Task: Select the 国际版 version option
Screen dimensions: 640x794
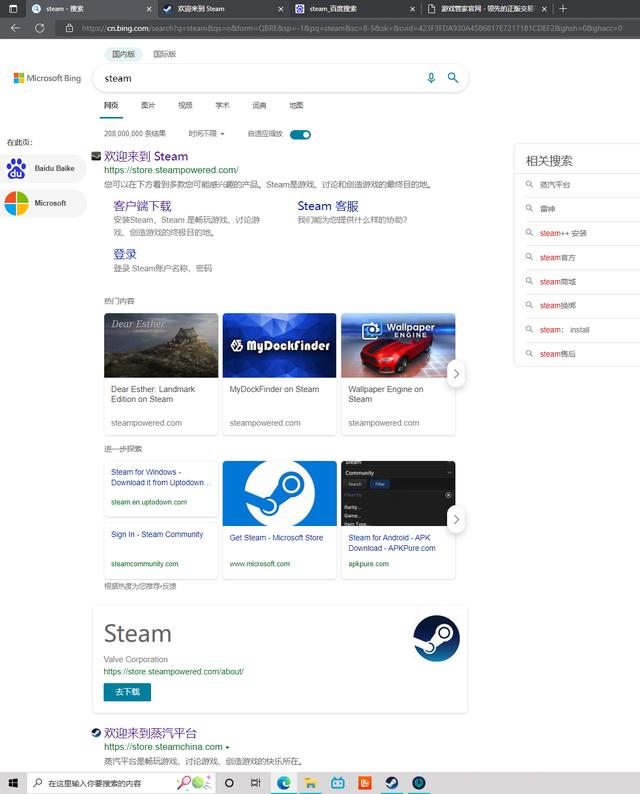Action: [165, 54]
